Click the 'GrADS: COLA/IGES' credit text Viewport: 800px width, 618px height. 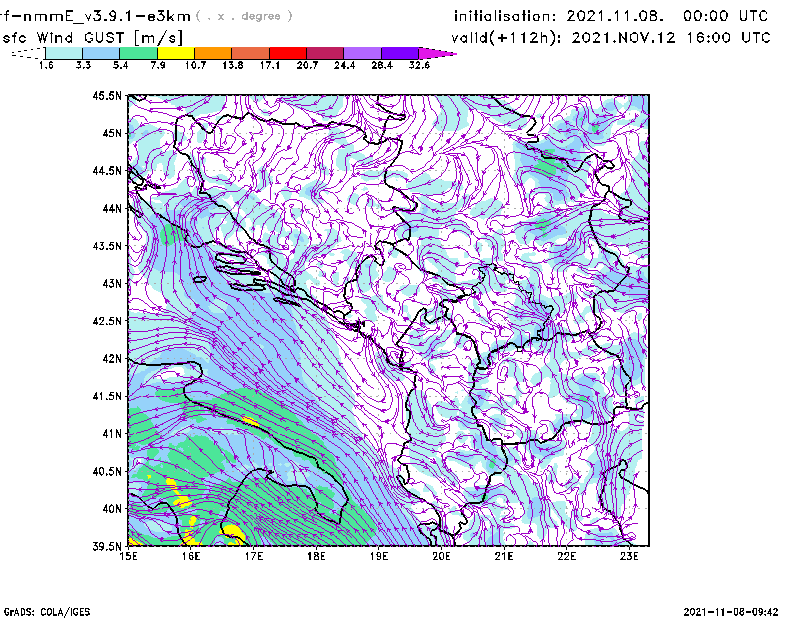(x=47, y=612)
